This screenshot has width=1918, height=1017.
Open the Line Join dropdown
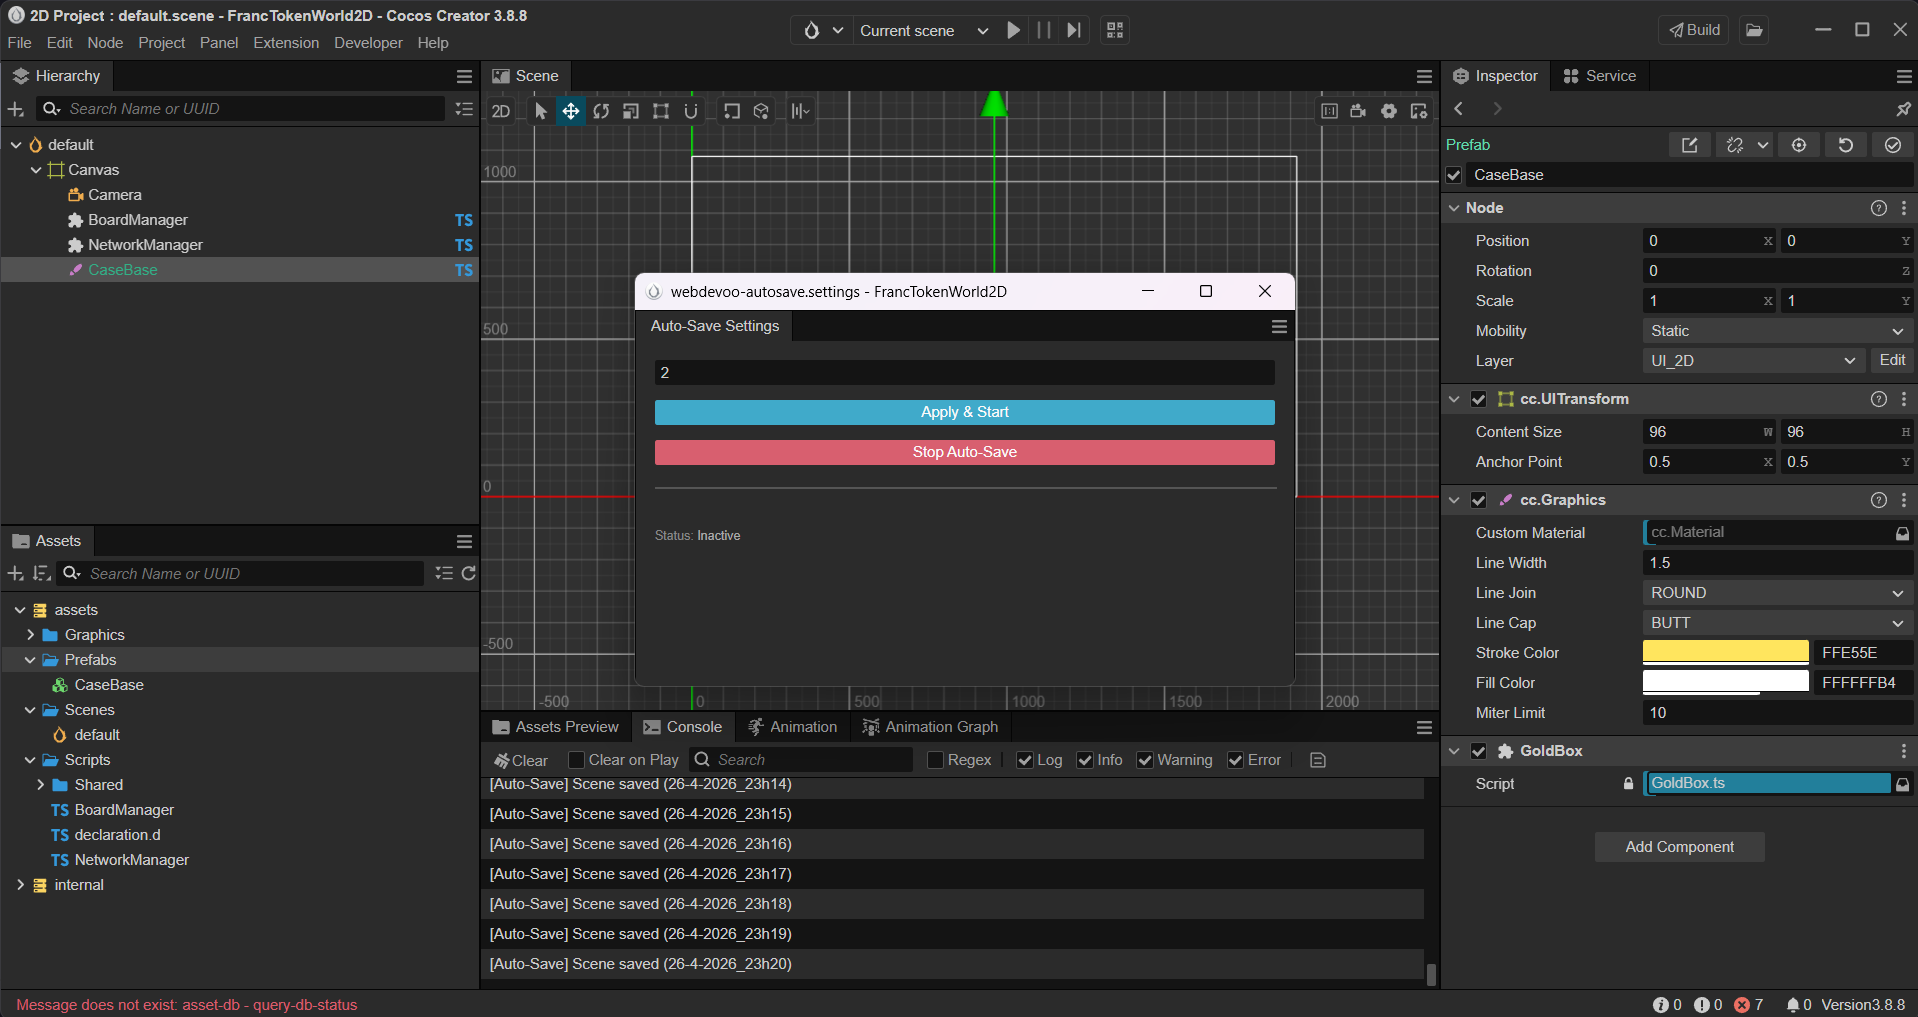point(1776,593)
